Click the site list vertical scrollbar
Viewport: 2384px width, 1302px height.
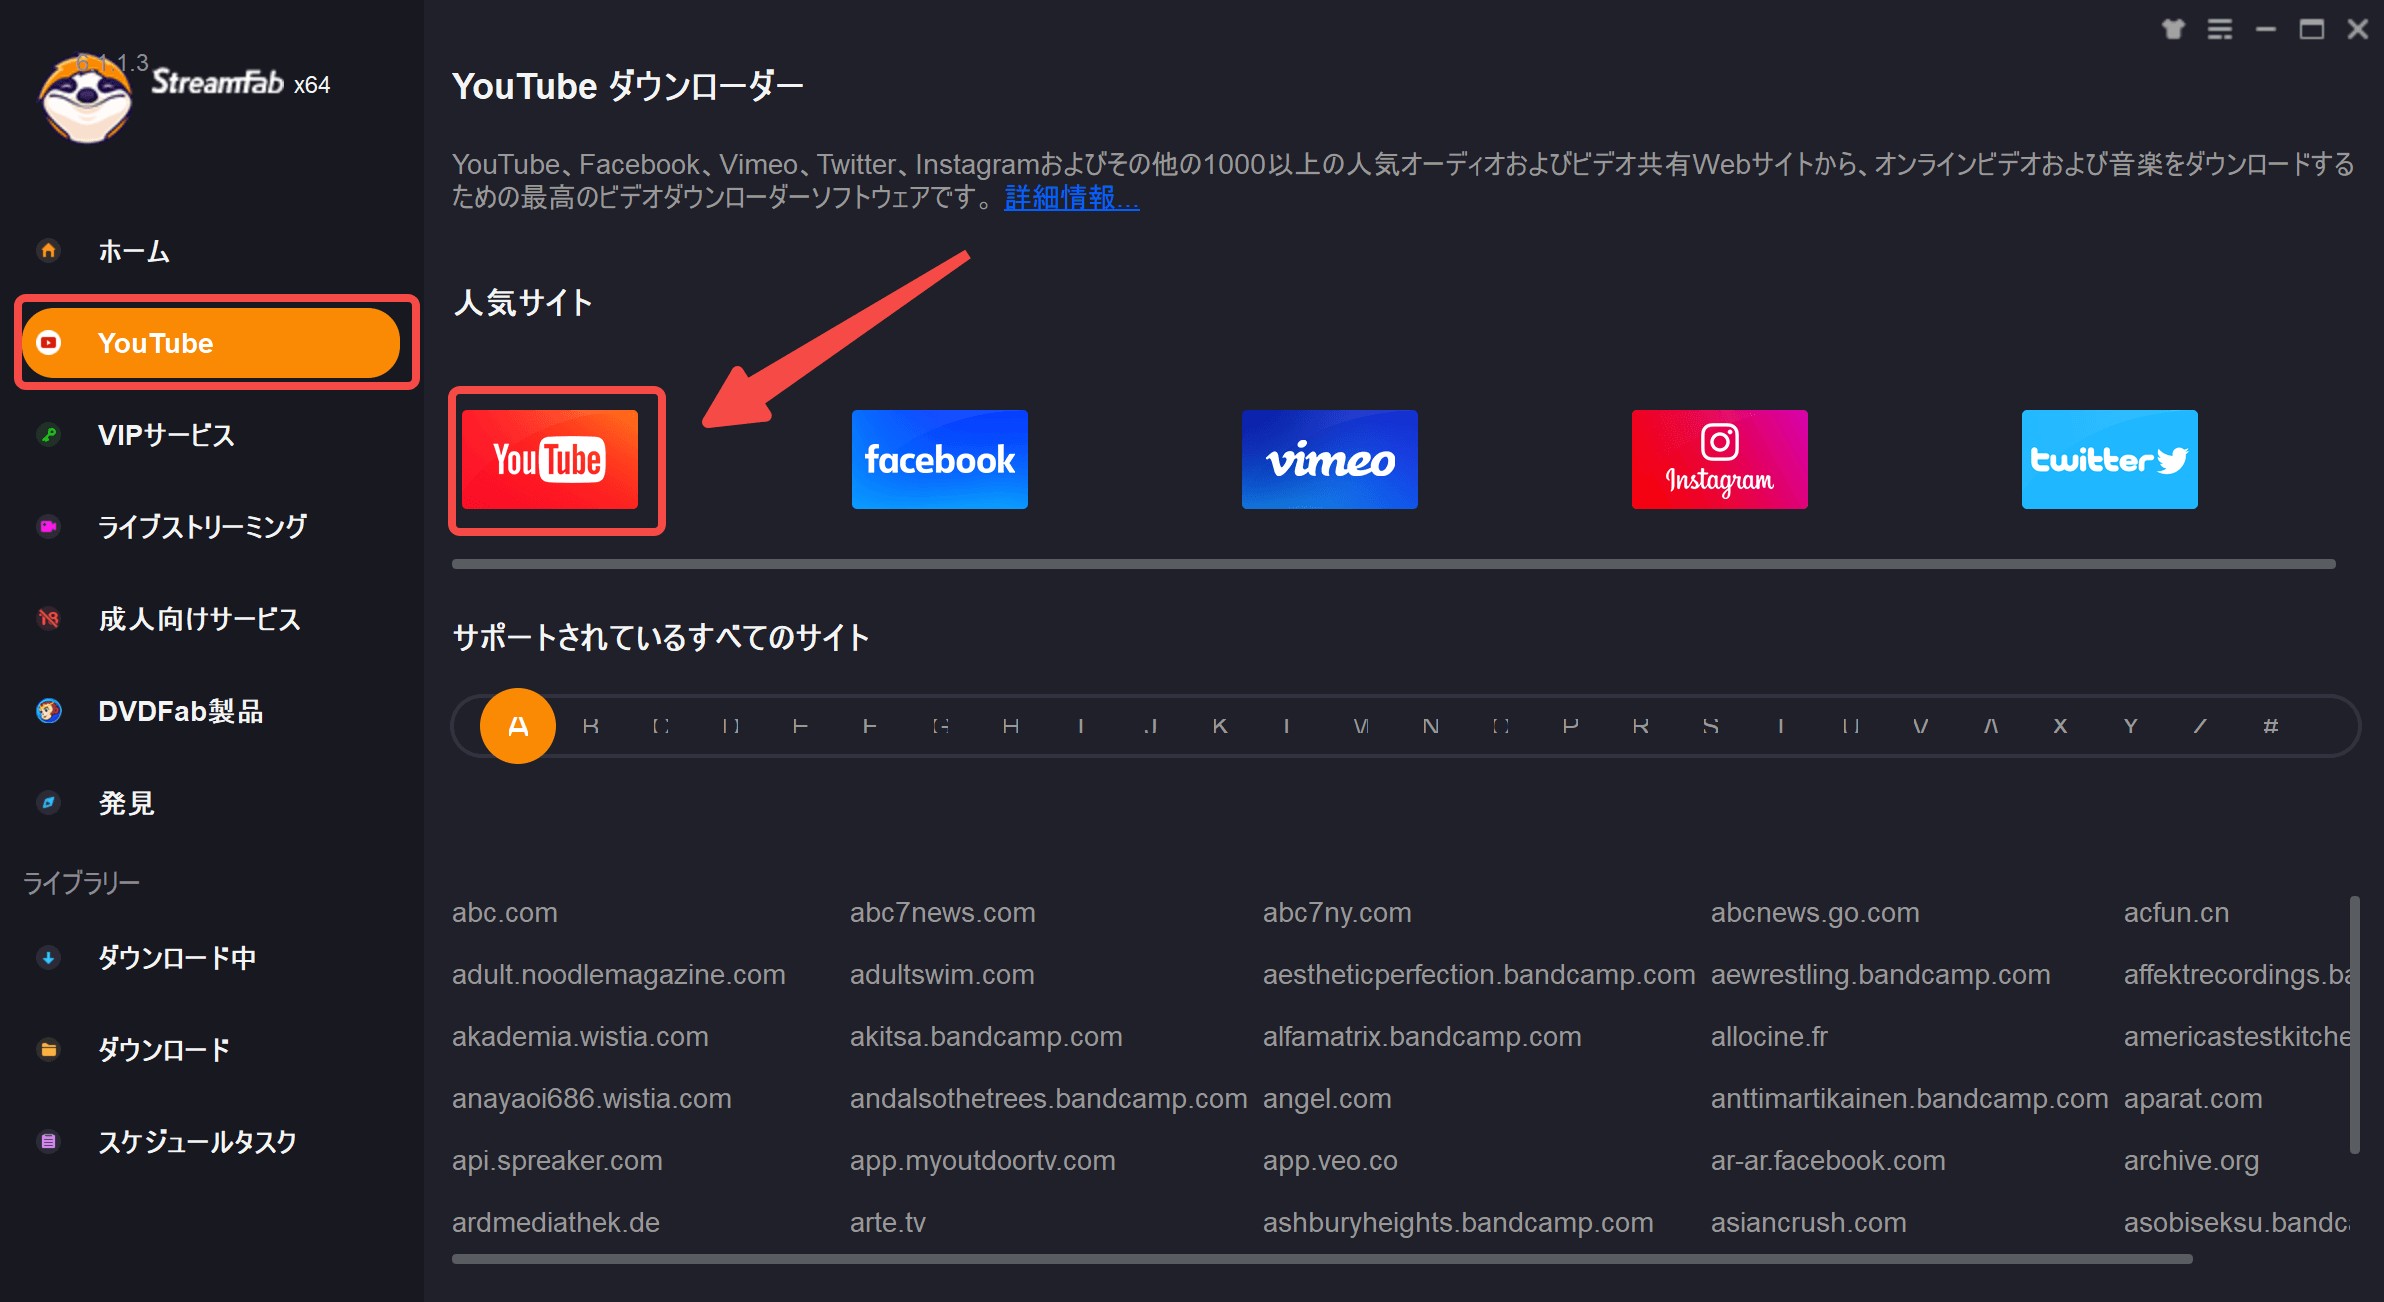point(2354,1024)
